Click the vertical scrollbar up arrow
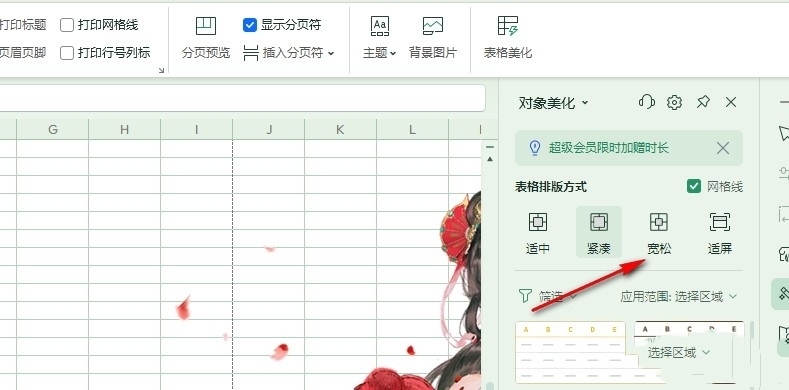Screen dimensions: 789x390 pyautogui.click(x=490, y=159)
